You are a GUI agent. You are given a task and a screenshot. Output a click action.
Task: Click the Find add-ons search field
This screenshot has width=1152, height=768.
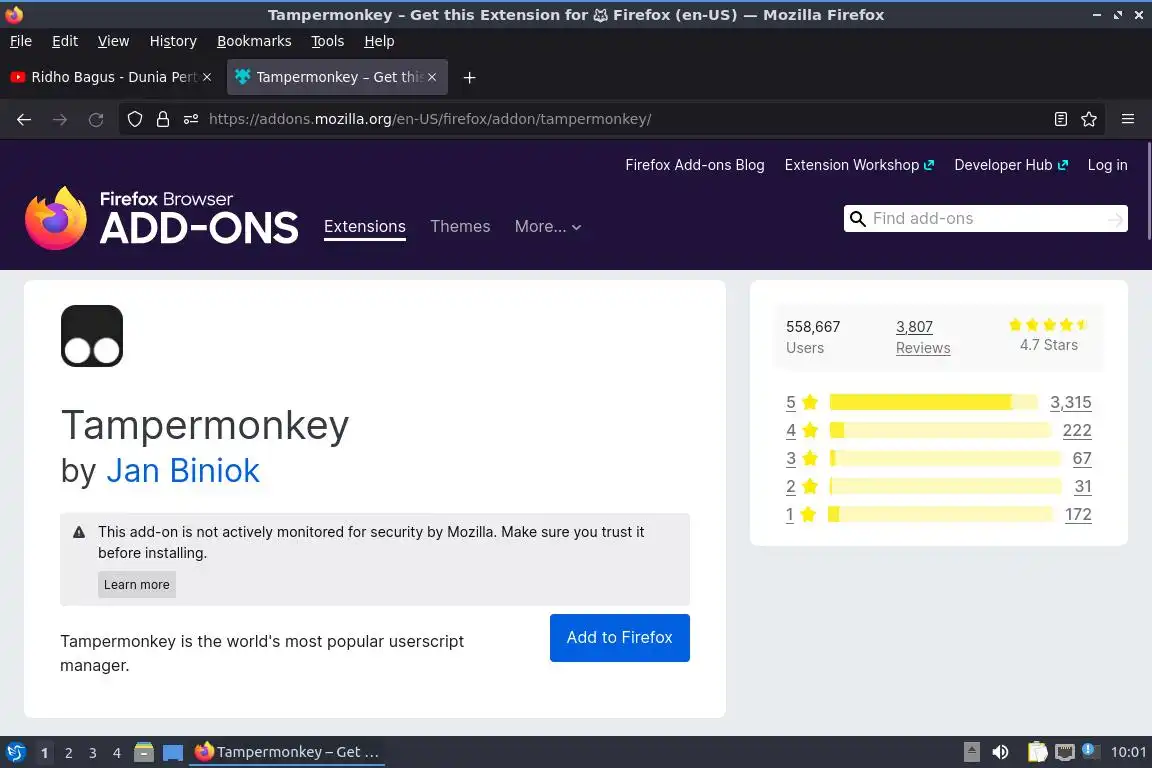[x=986, y=218]
